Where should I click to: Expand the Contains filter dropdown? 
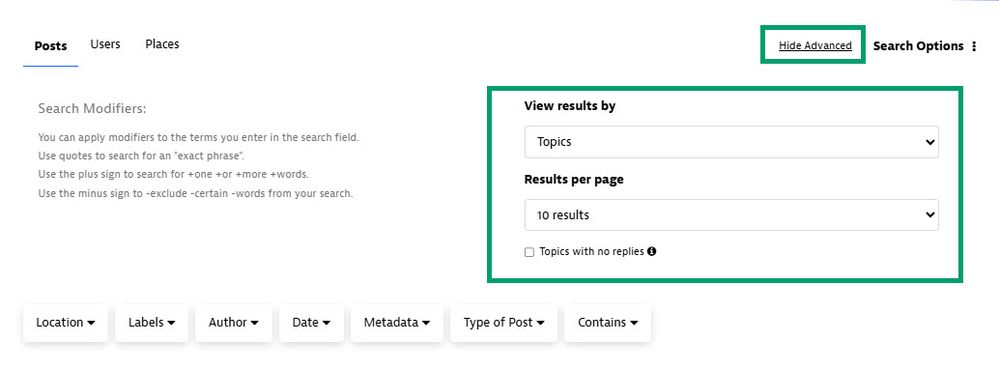point(608,323)
